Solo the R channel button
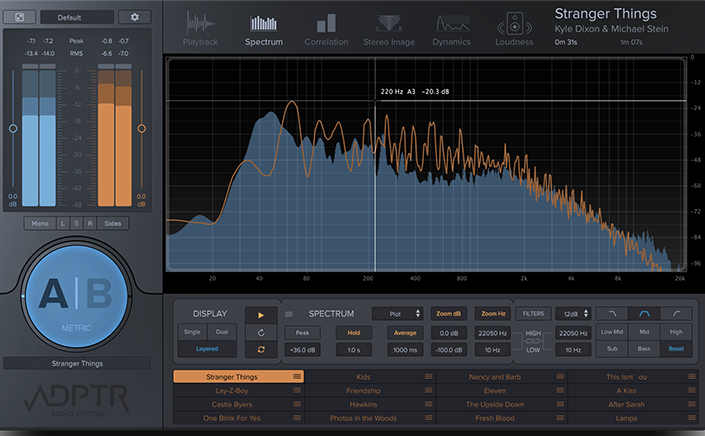705x436 pixels. tap(90, 223)
